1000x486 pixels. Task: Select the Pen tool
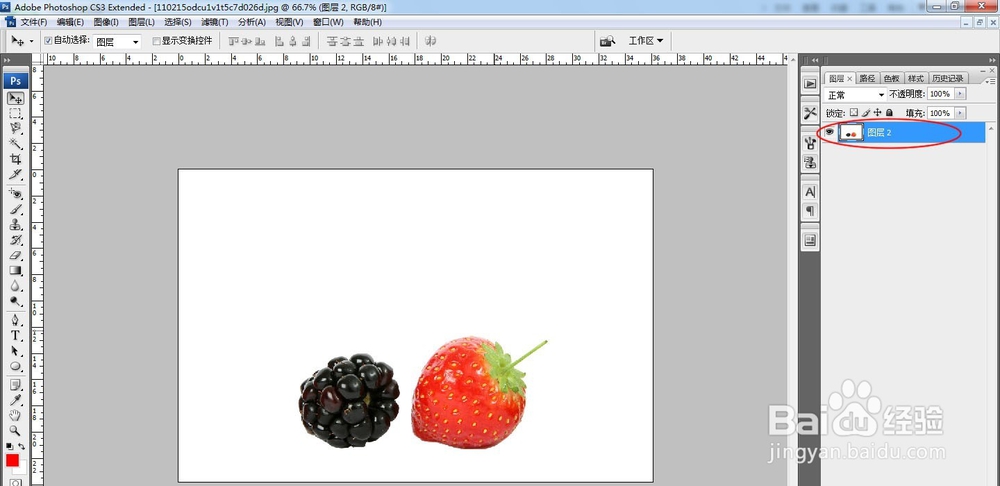[x=15, y=320]
